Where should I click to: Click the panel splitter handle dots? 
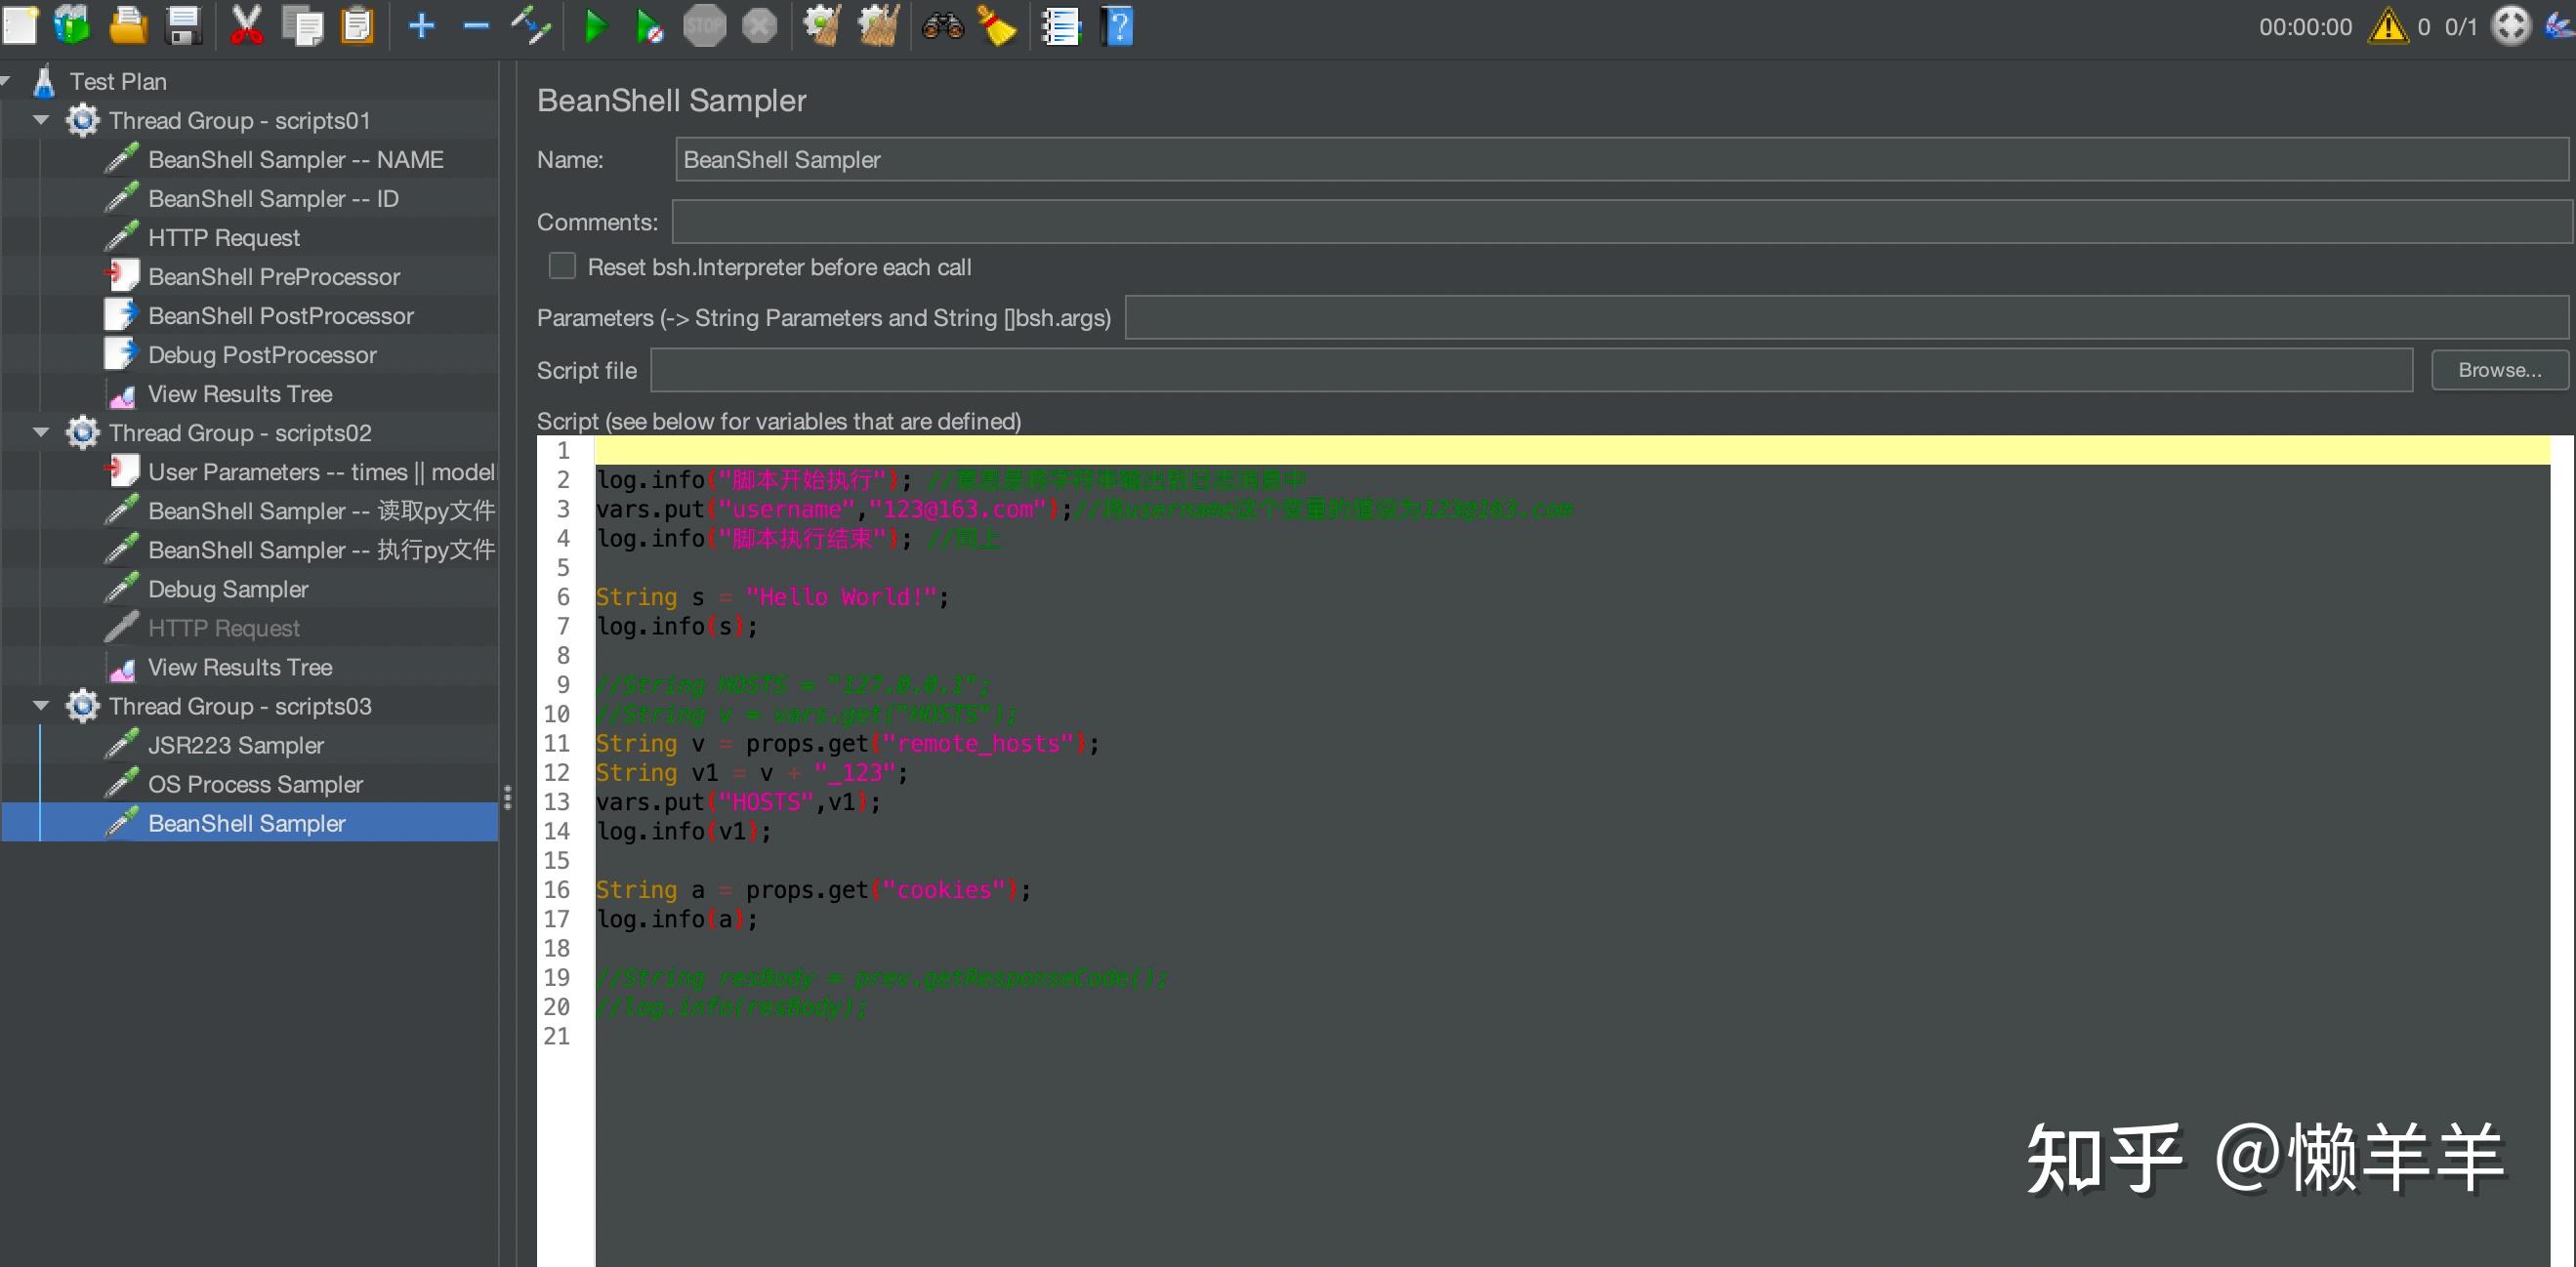[x=508, y=797]
